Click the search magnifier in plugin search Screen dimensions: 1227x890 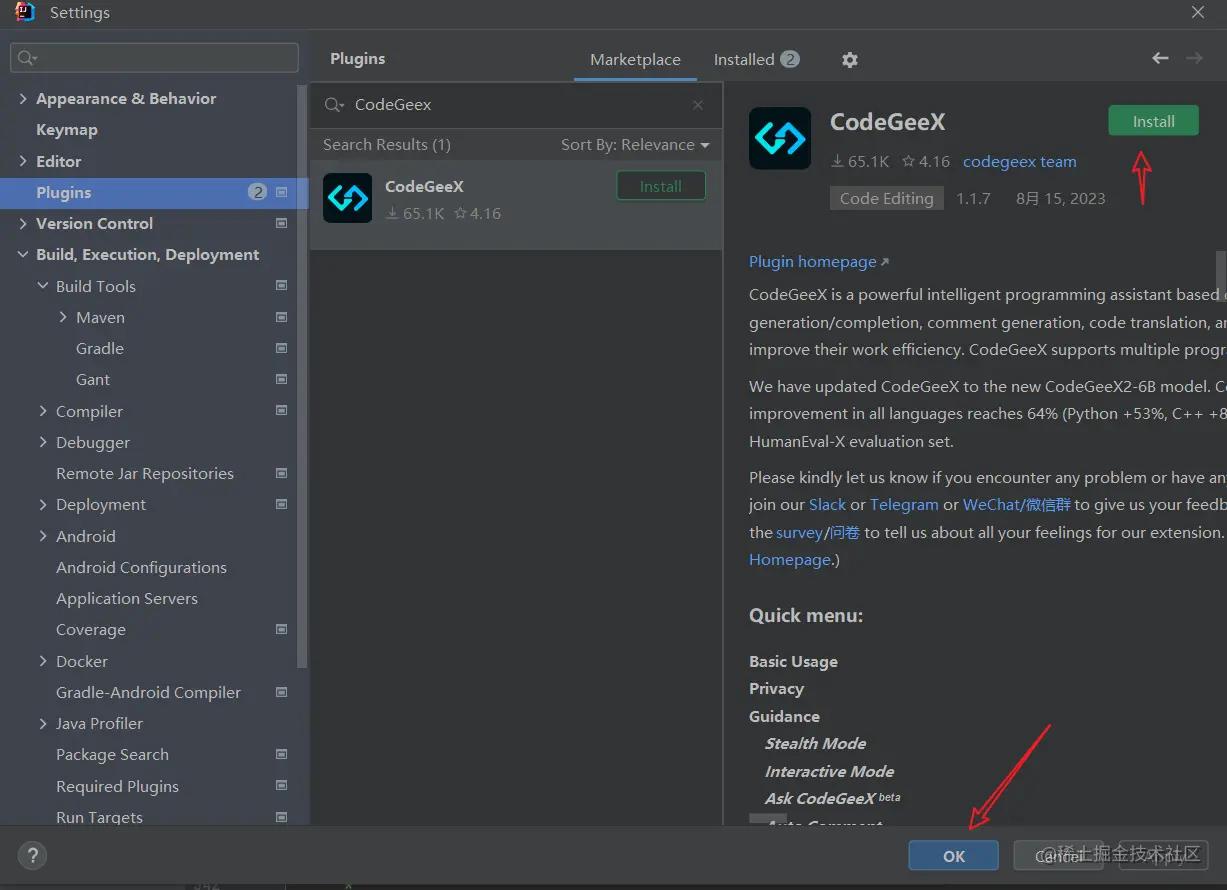pyautogui.click(x=334, y=105)
